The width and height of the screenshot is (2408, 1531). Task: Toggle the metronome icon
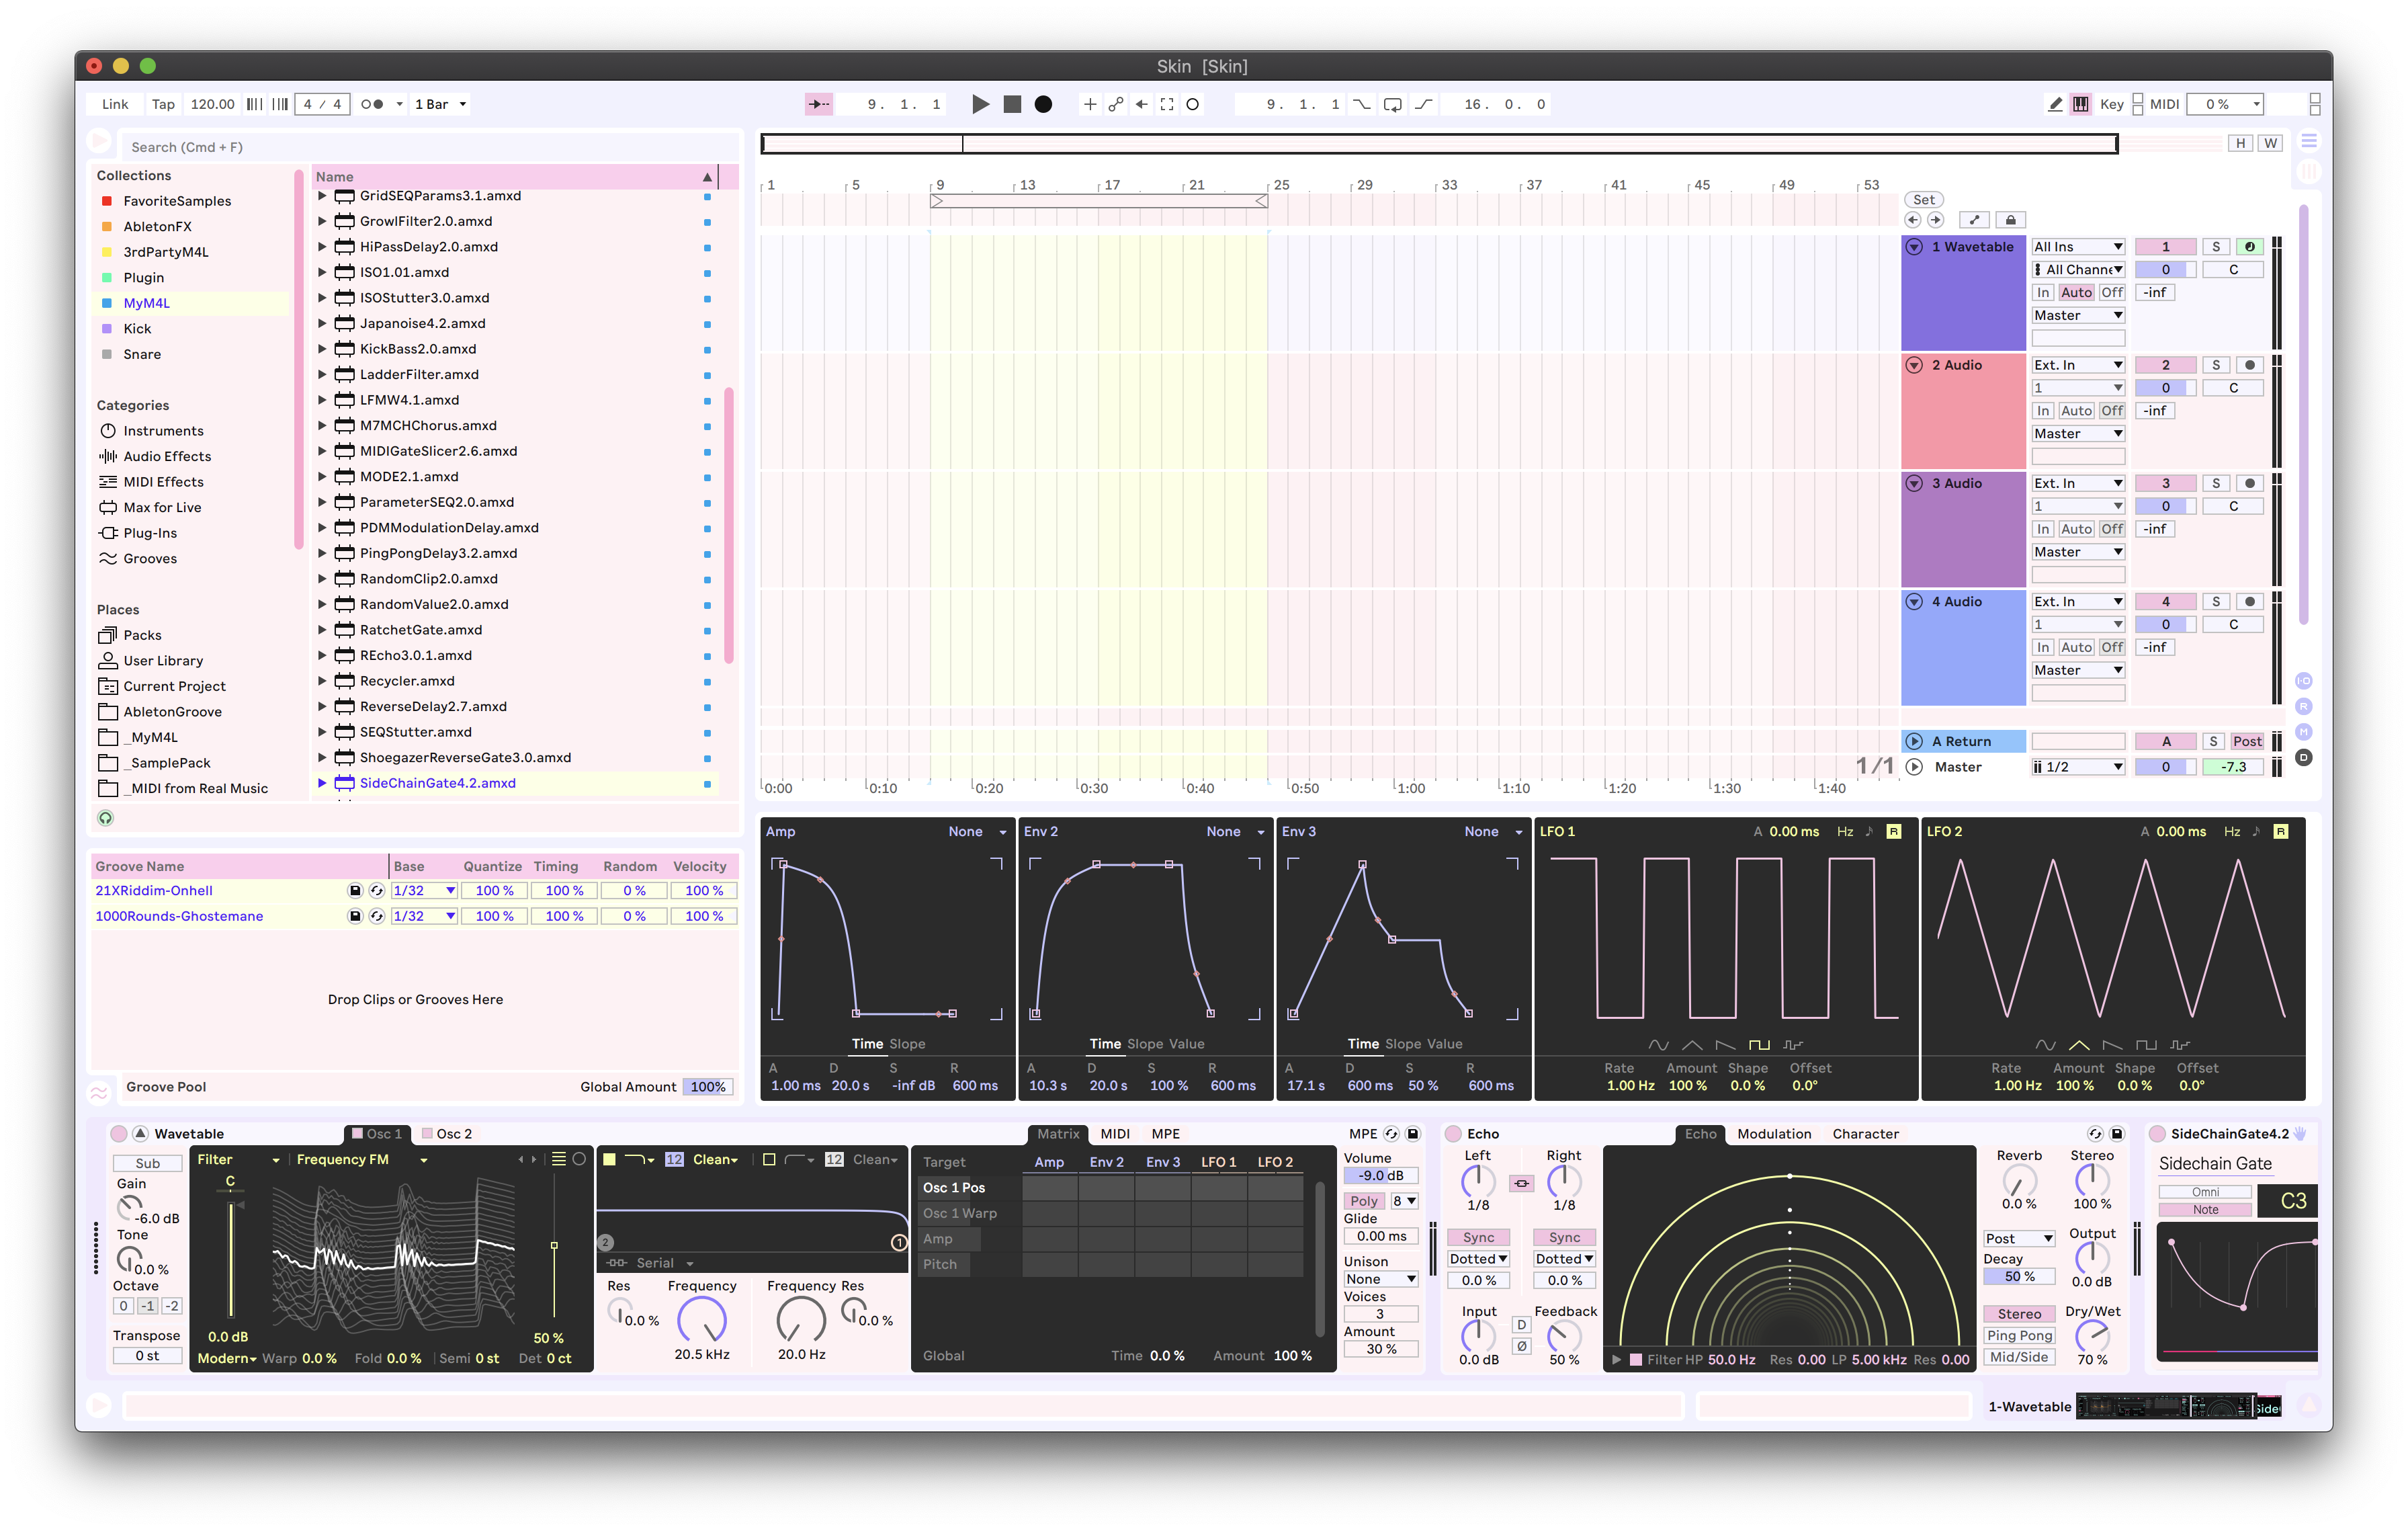[x=371, y=104]
